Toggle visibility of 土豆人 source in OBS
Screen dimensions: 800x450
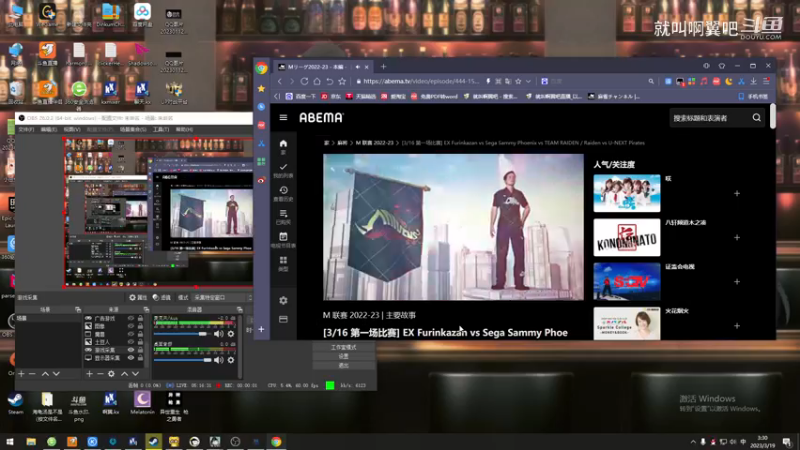tap(131, 342)
